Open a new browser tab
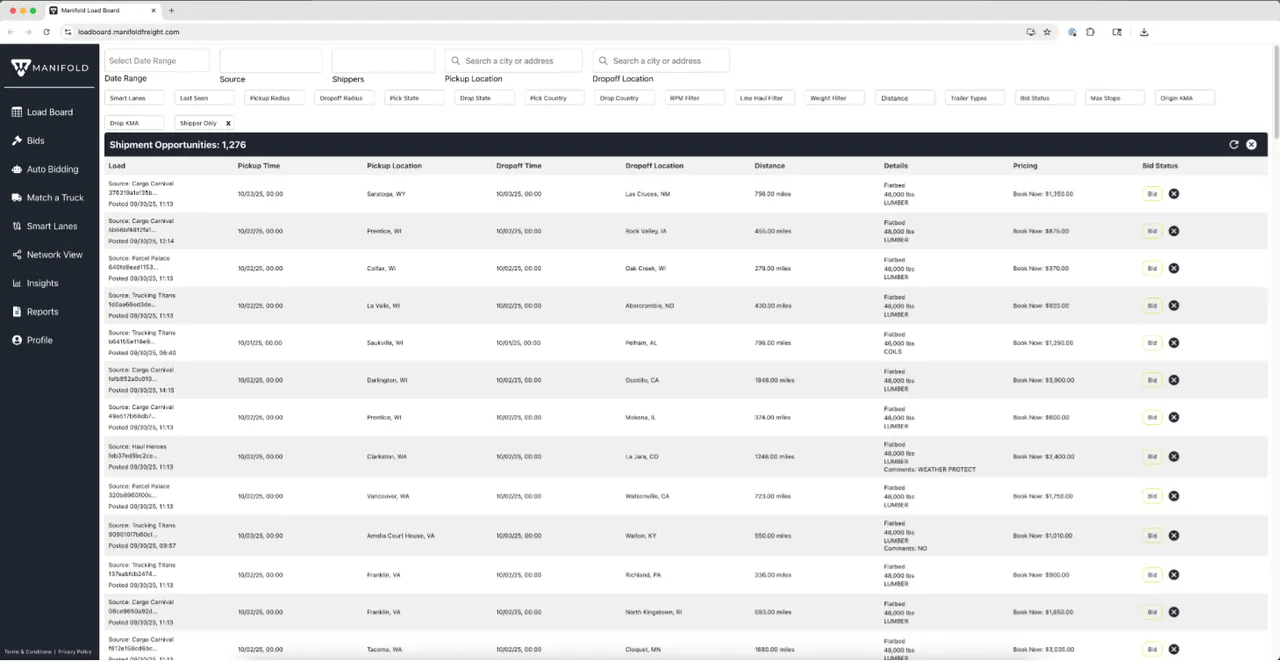This screenshot has height=661, width=1280. click(171, 10)
